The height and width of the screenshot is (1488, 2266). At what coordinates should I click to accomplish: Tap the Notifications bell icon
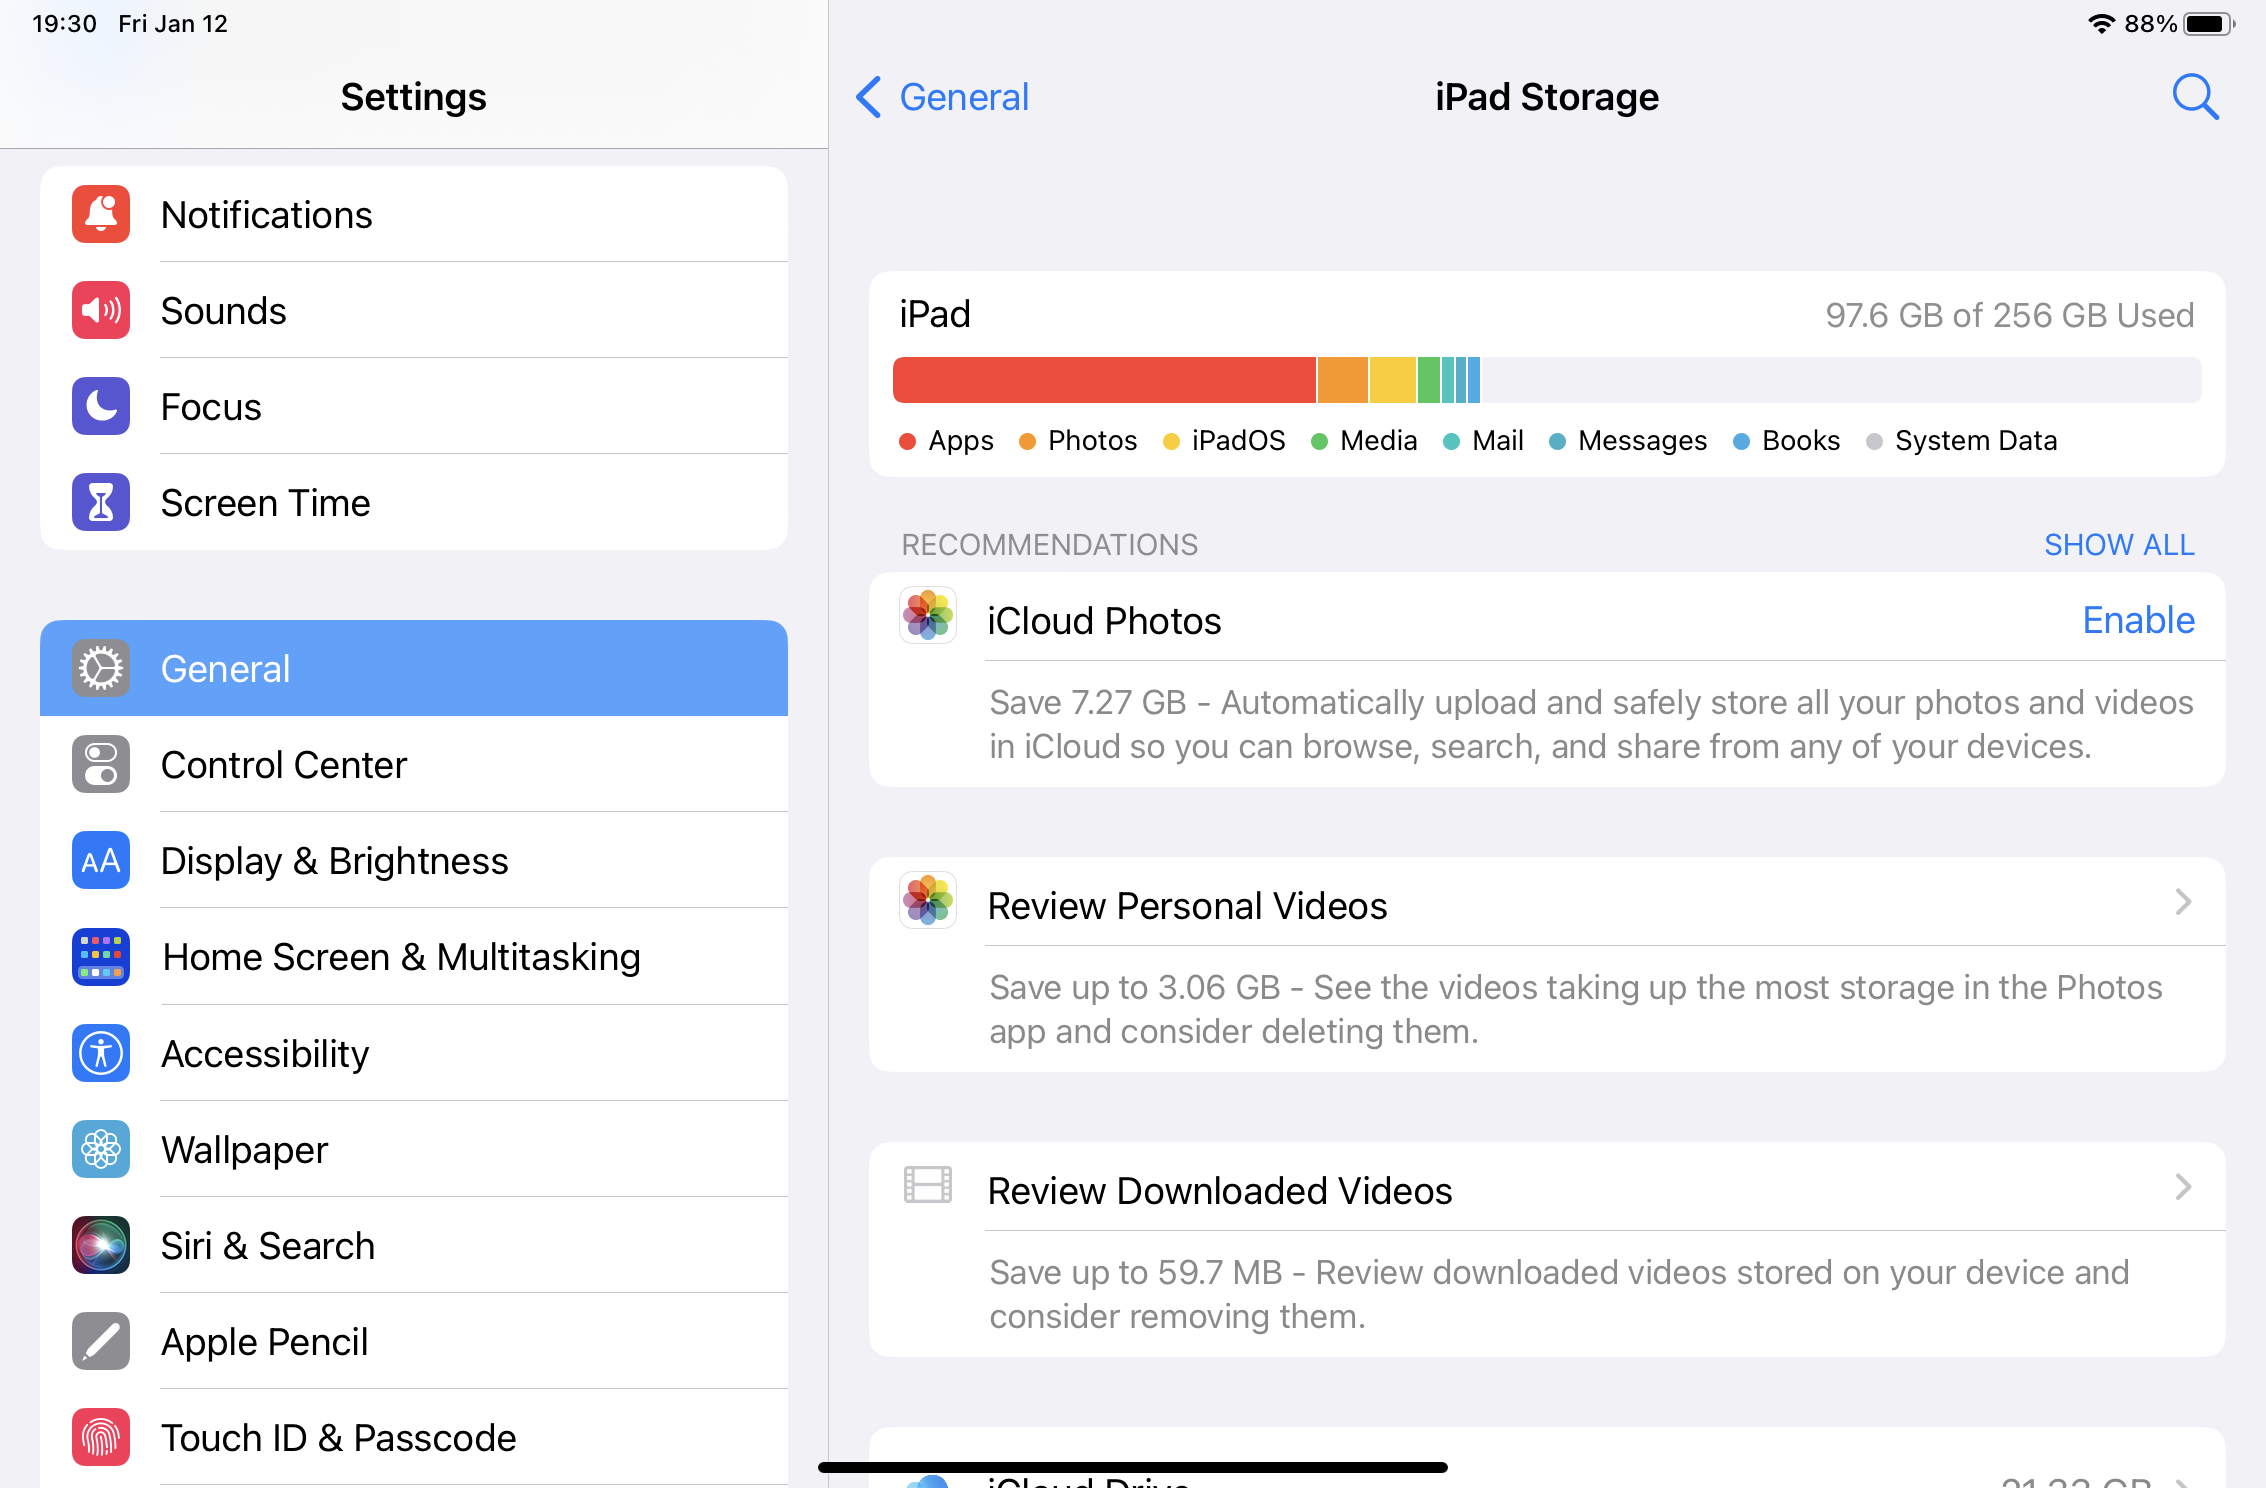[101, 214]
